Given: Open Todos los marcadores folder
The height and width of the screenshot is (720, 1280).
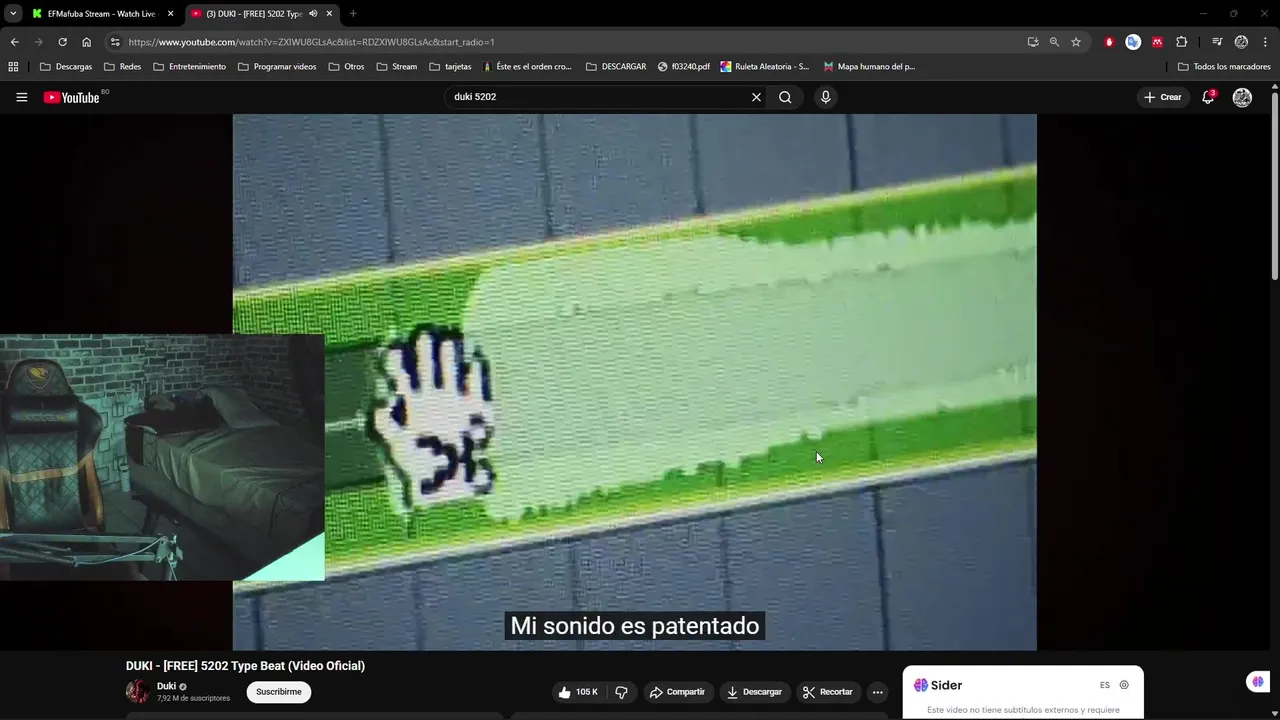Looking at the screenshot, I should coord(1224,67).
